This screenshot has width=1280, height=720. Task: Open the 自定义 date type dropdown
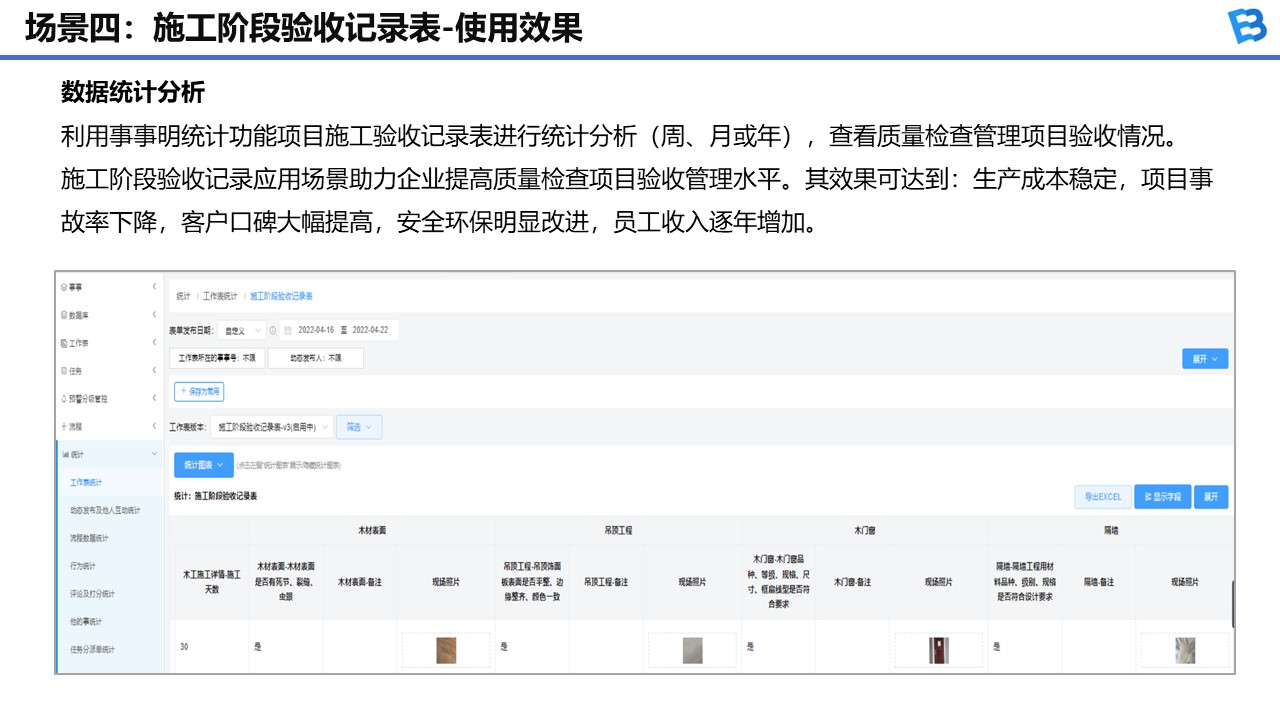242,330
